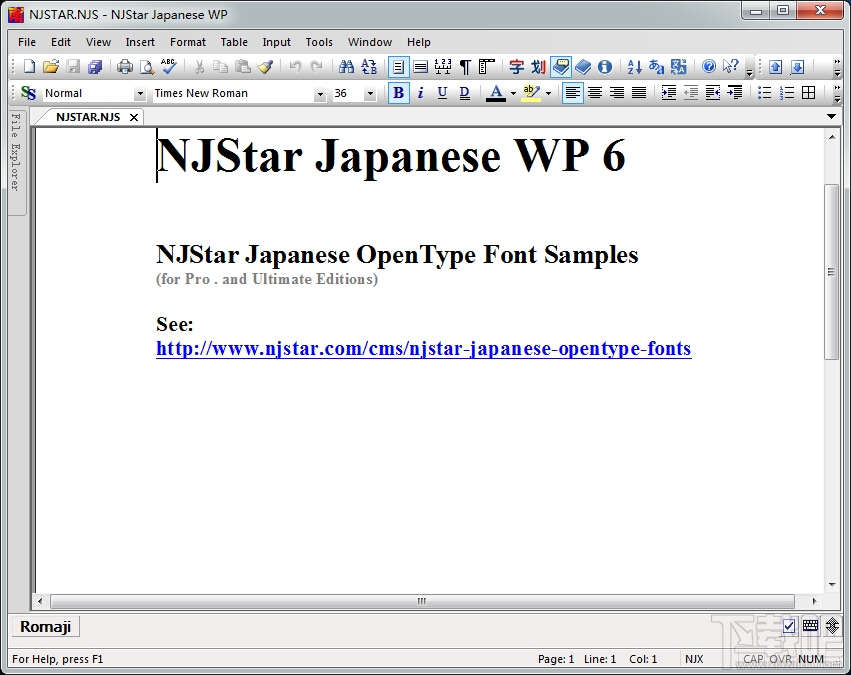The image size is (851, 675).
Task: Follow the njstar-japanese-opentype-fonts hyperlink
Action: [x=423, y=349]
